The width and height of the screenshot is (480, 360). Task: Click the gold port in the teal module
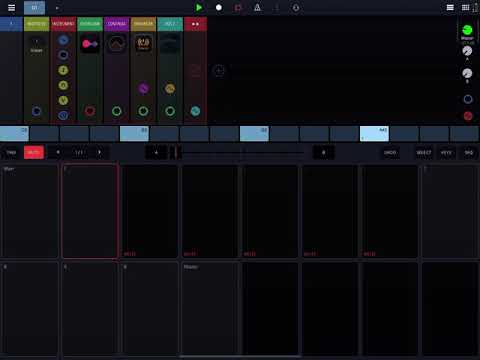coord(170,89)
